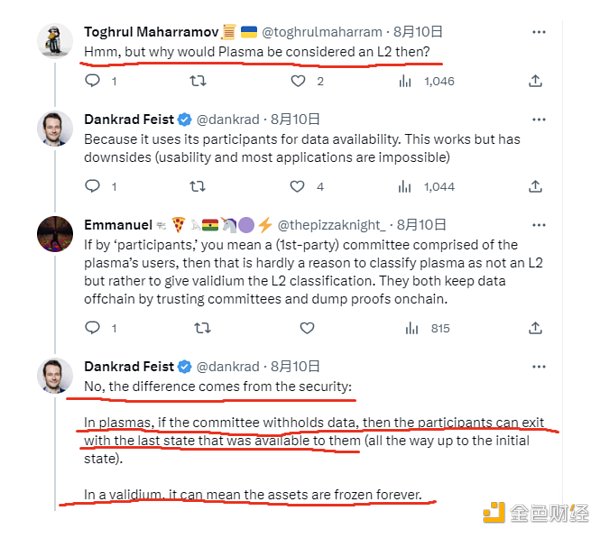
Task: Reply to Dankrad's data availability tweet
Action: click(93, 186)
